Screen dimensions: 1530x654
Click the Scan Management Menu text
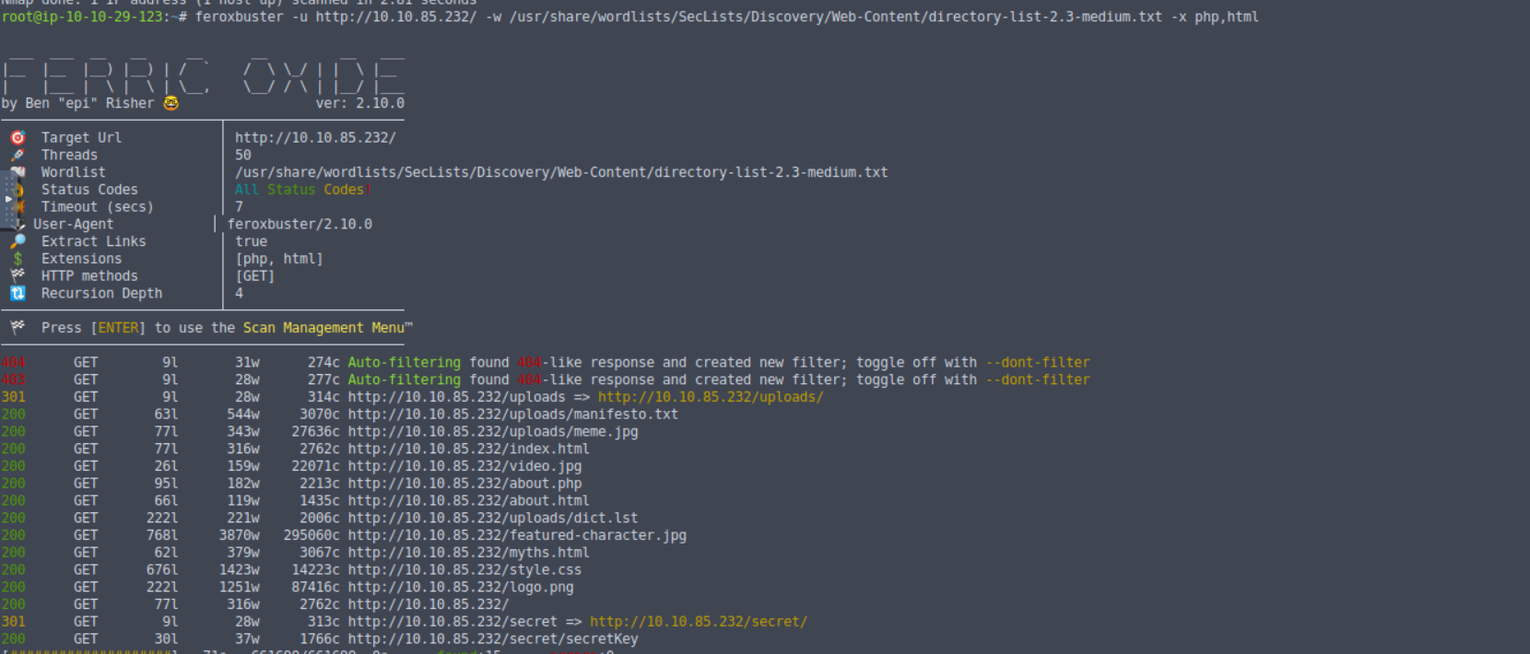pyautogui.click(x=324, y=328)
